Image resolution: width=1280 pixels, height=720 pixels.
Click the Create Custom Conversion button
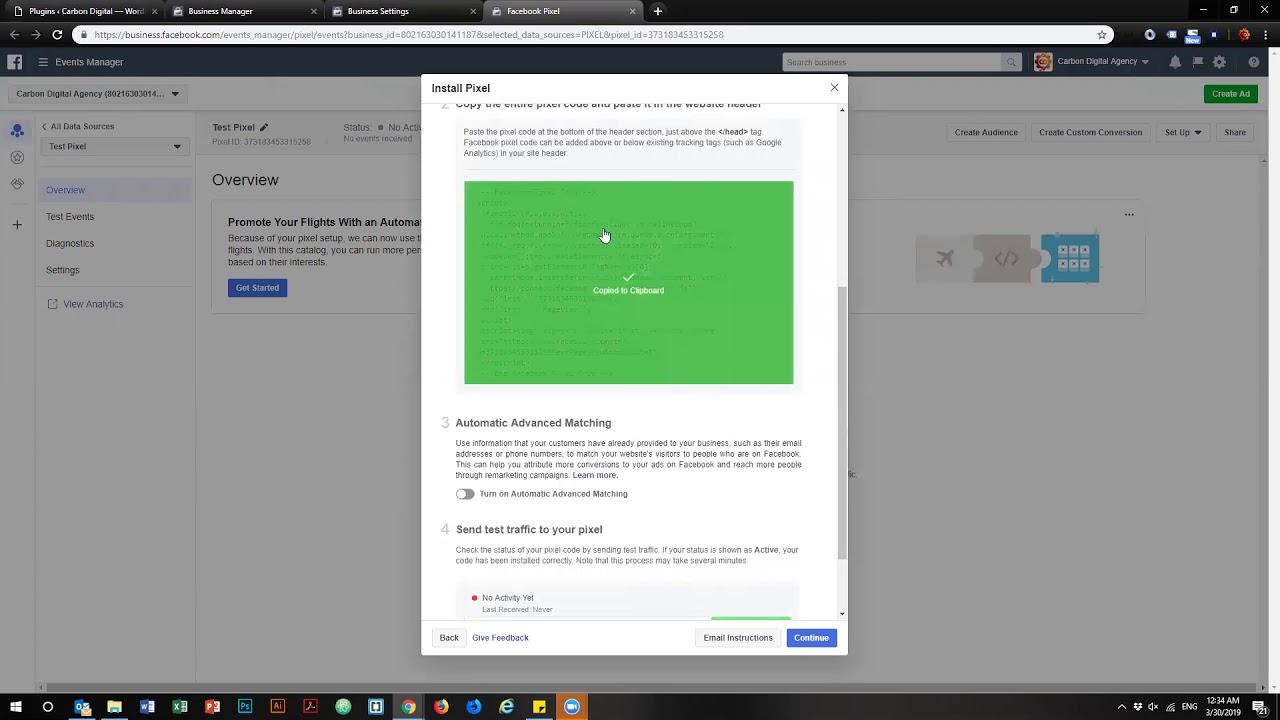[1090, 132]
